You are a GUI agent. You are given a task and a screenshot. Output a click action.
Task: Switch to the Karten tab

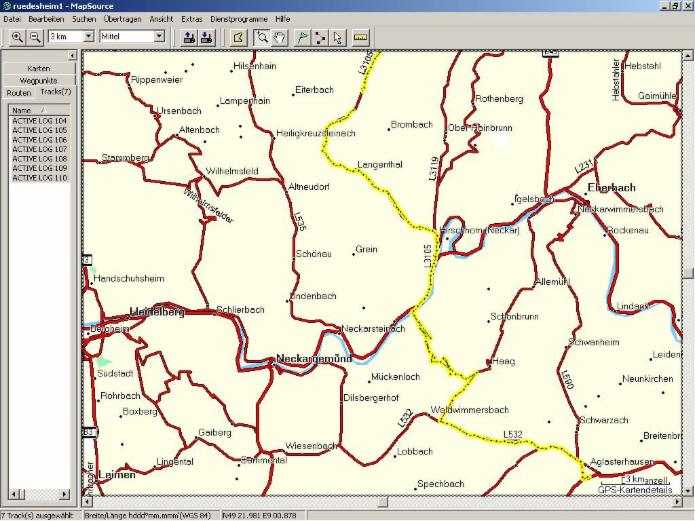[38, 68]
